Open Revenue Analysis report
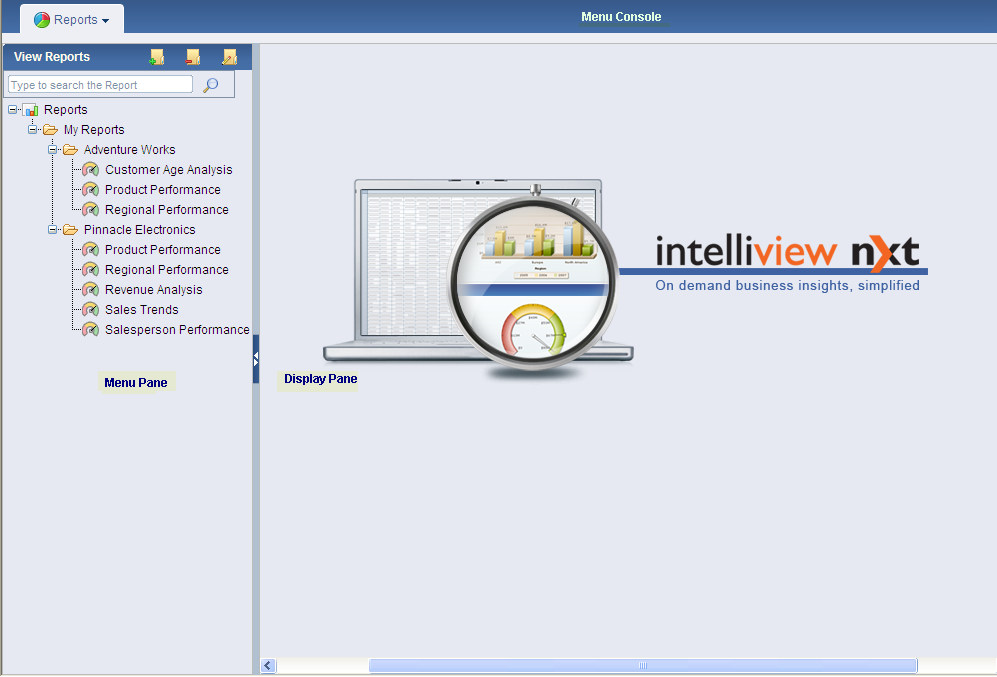Screen dimensions: 997x677 click(153, 290)
